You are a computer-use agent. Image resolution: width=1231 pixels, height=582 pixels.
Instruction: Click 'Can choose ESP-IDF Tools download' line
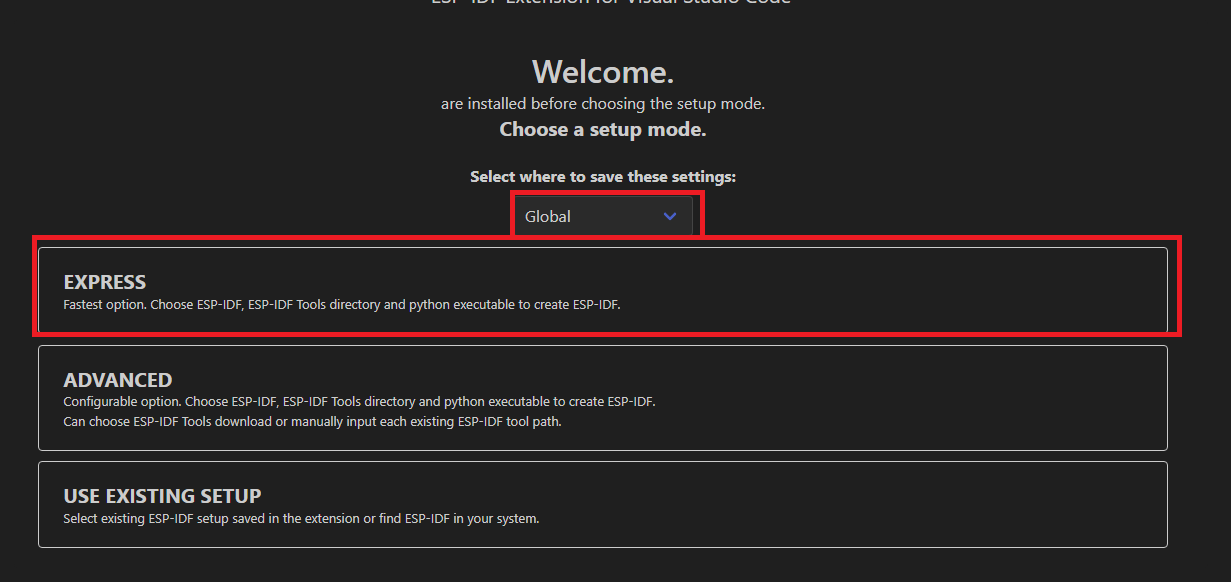(312, 421)
